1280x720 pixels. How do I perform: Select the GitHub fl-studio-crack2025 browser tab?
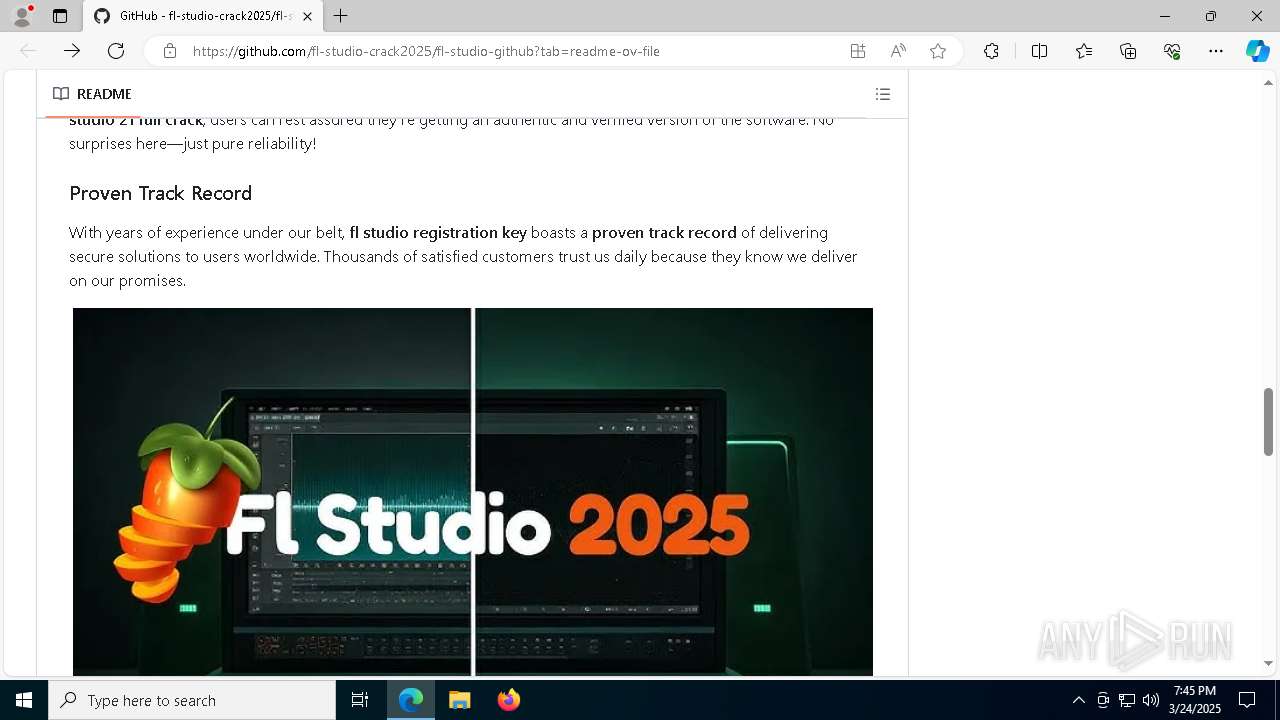[x=203, y=16]
